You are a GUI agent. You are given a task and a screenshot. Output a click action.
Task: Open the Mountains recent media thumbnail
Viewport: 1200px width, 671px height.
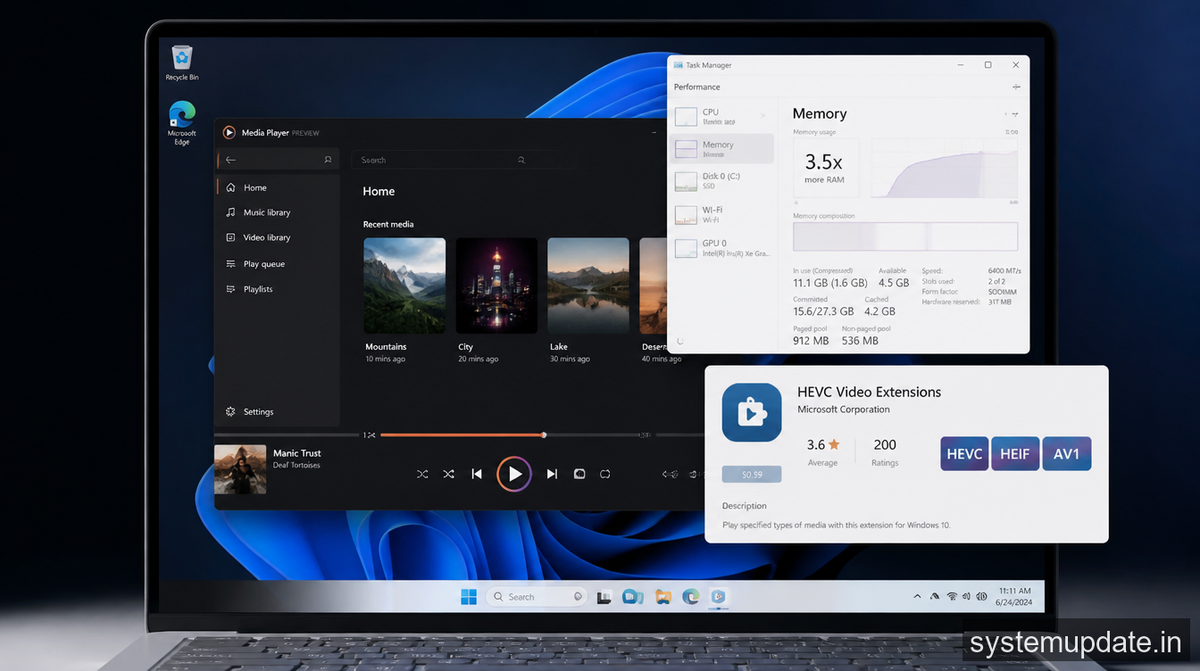tap(404, 285)
